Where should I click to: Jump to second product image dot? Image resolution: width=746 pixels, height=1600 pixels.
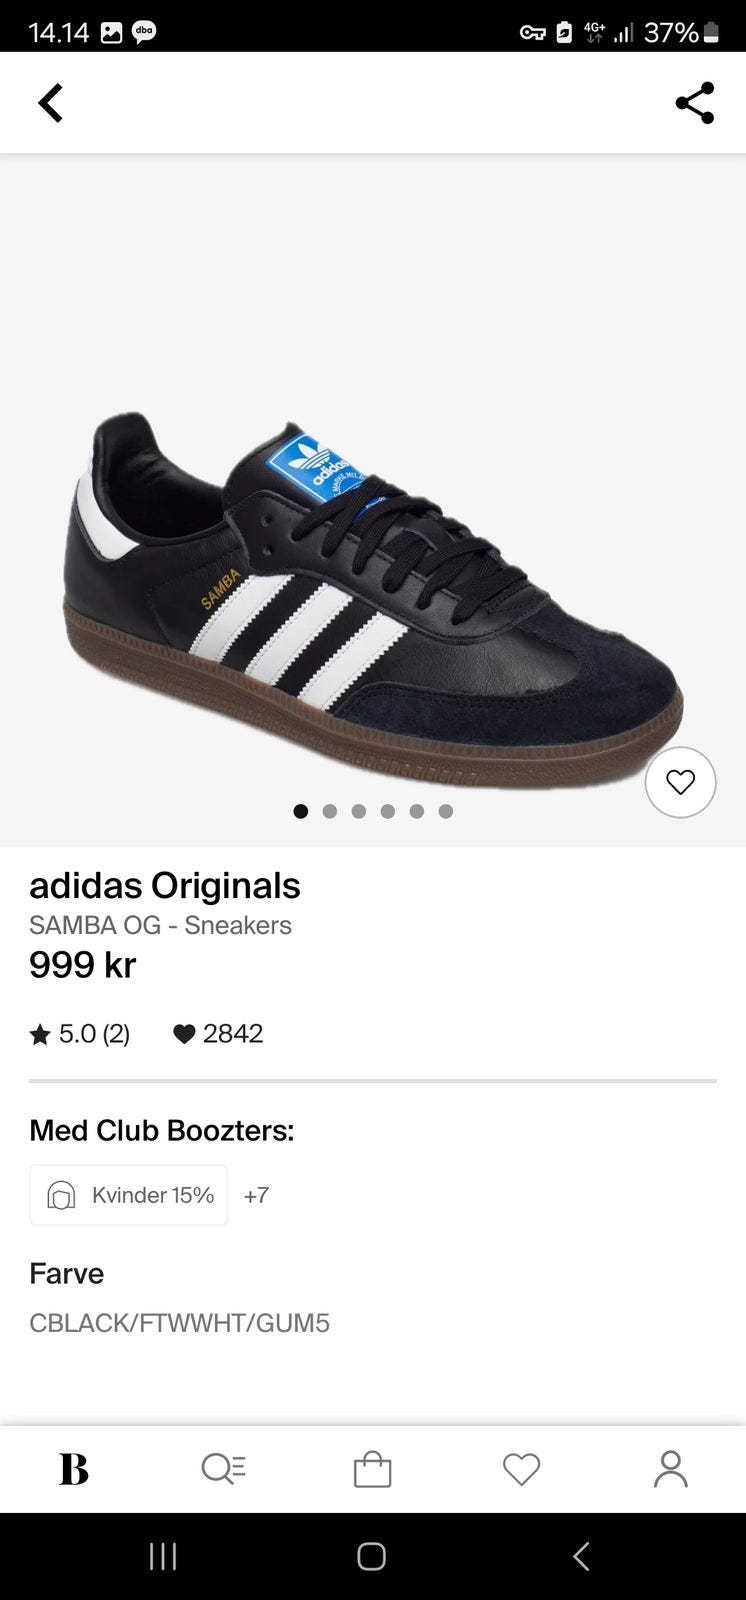330,811
